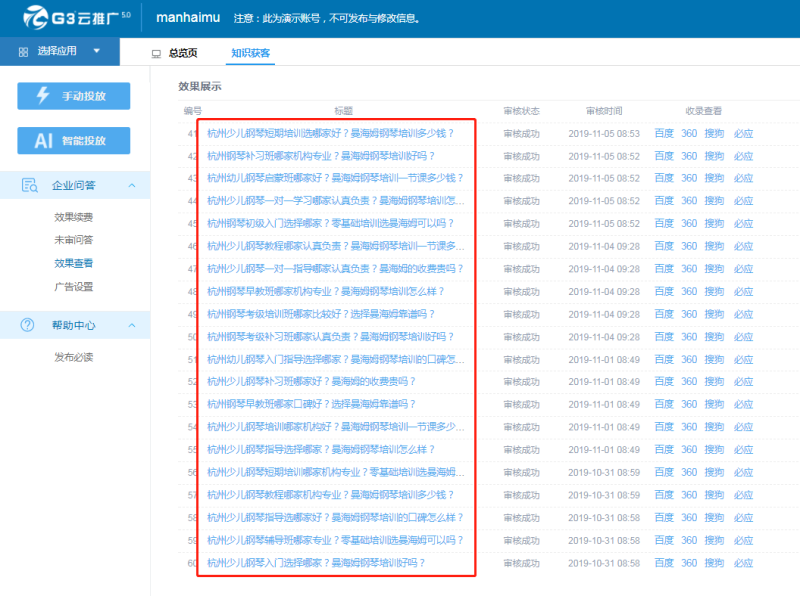The height and width of the screenshot is (596, 800).
Task: Open title 杭州钢琴早教班哪家口碑好
Action: click(311, 404)
